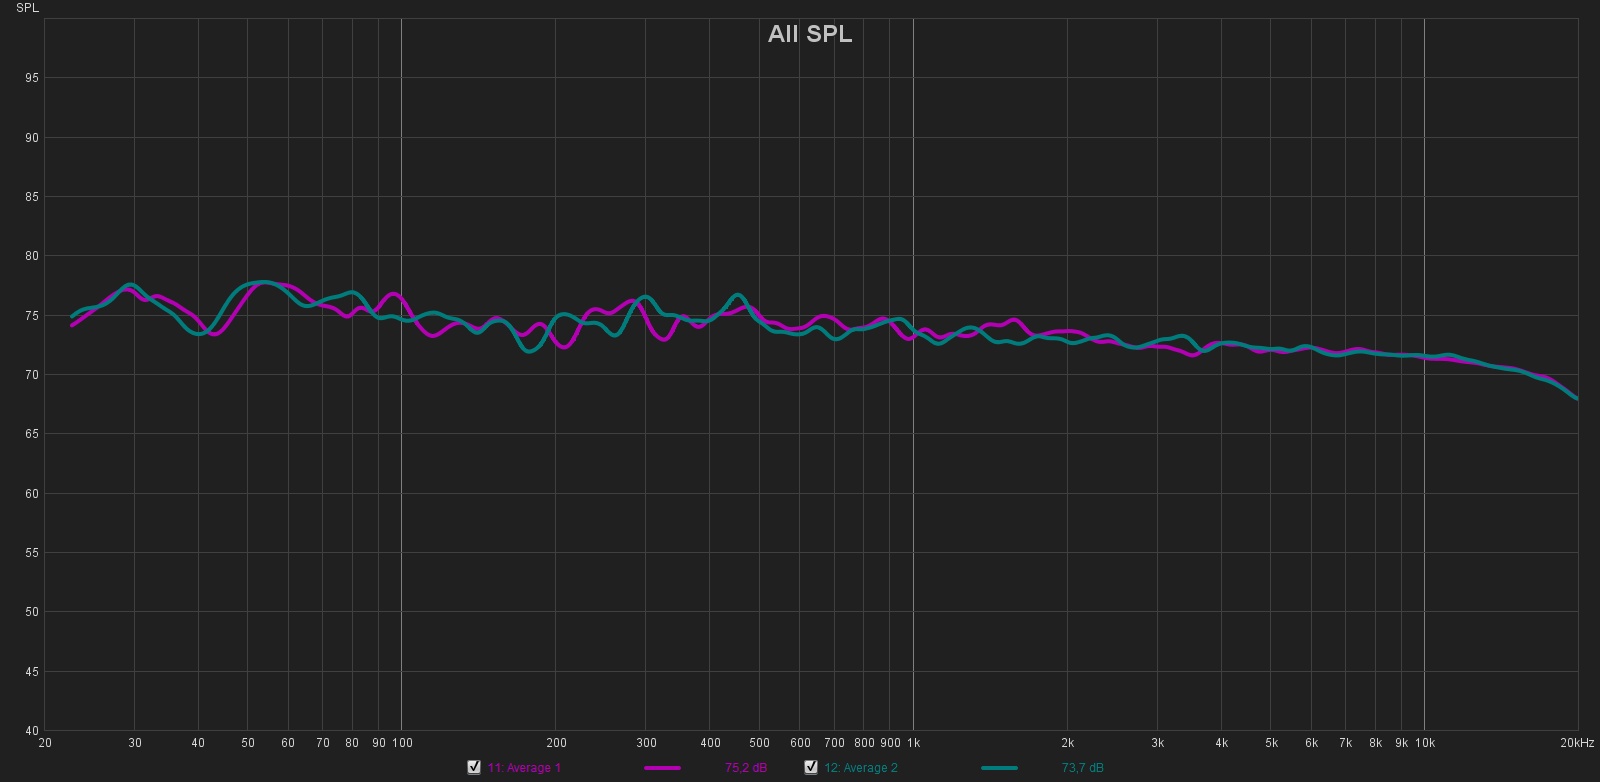The width and height of the screenshot is (1600, 782).
Task: Select the '11: Average 1' legend label
Action: tap(524, 768)
